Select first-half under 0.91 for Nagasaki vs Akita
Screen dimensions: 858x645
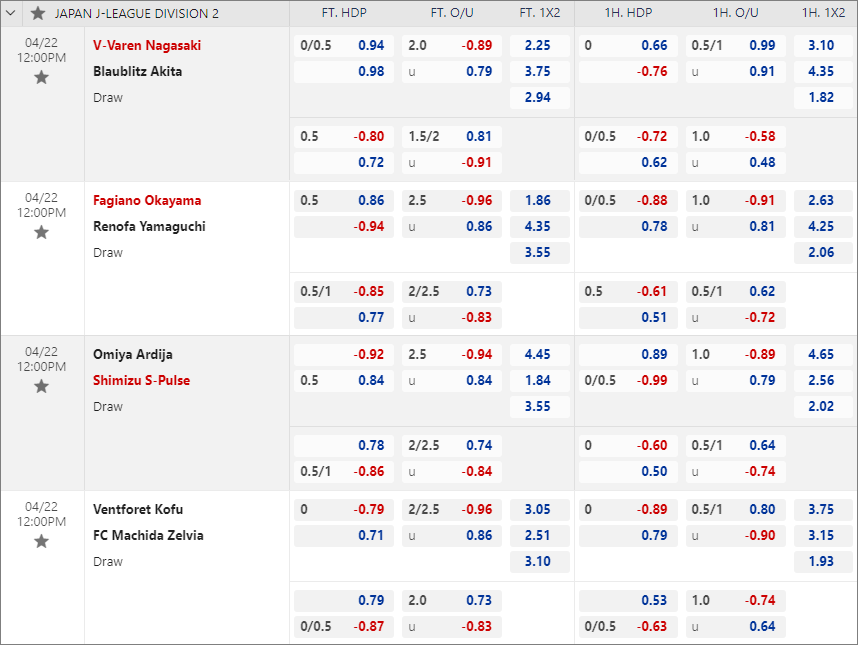tap(736, 71)
